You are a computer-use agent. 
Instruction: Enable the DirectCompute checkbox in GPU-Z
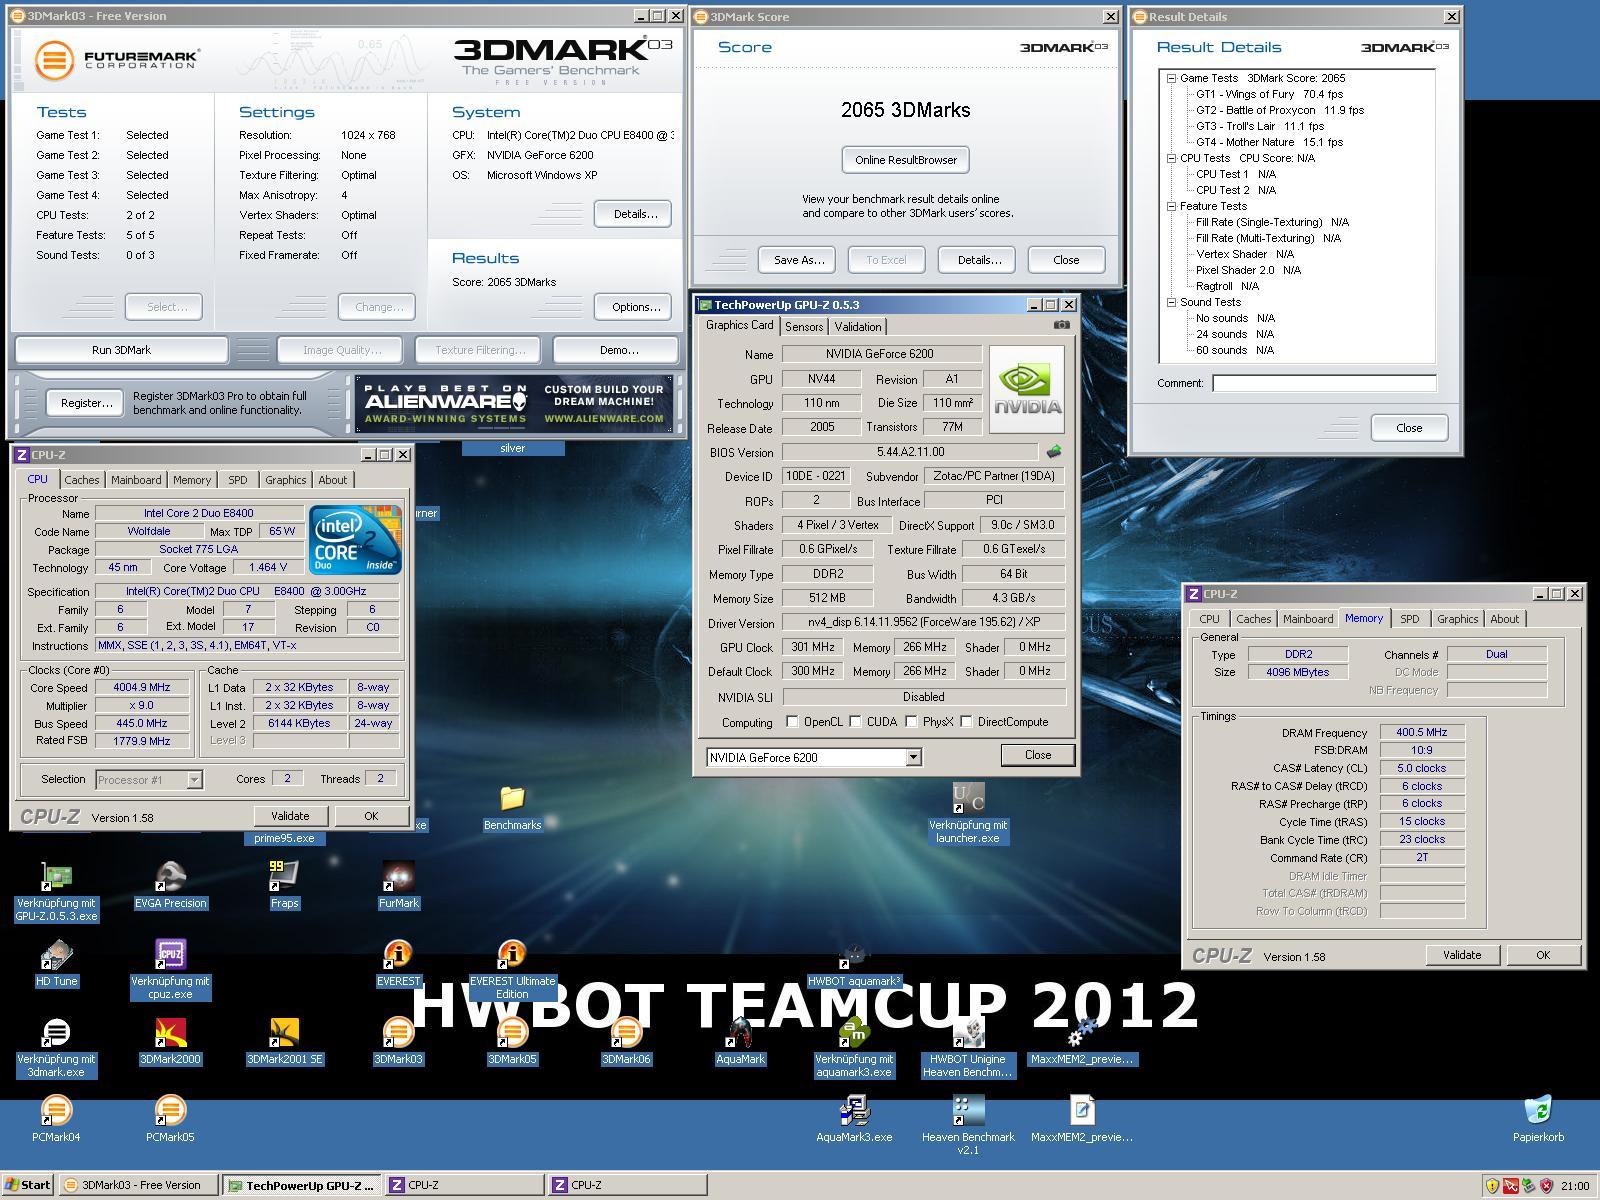(x=966, y=722)
